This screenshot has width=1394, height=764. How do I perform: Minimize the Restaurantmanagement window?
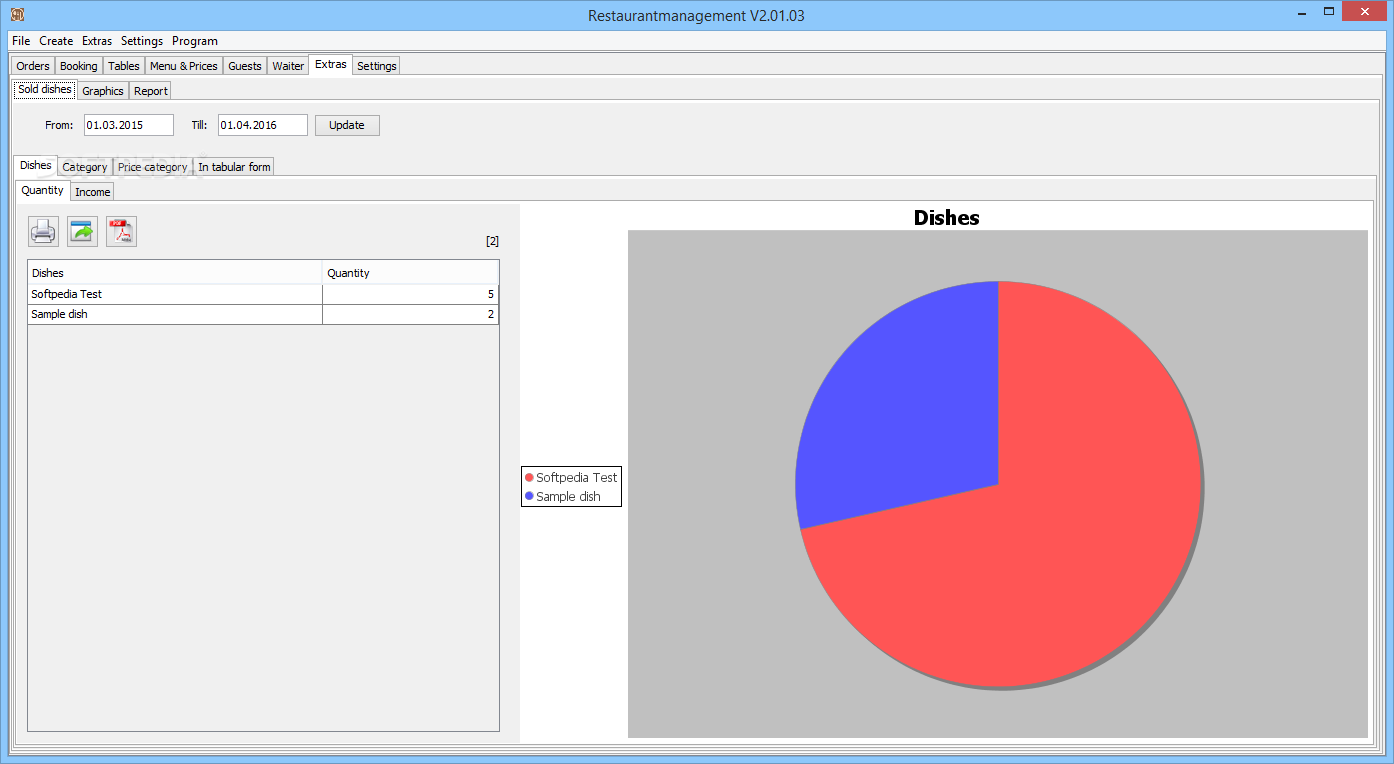pyautogui.click(x=1301, y=13)
